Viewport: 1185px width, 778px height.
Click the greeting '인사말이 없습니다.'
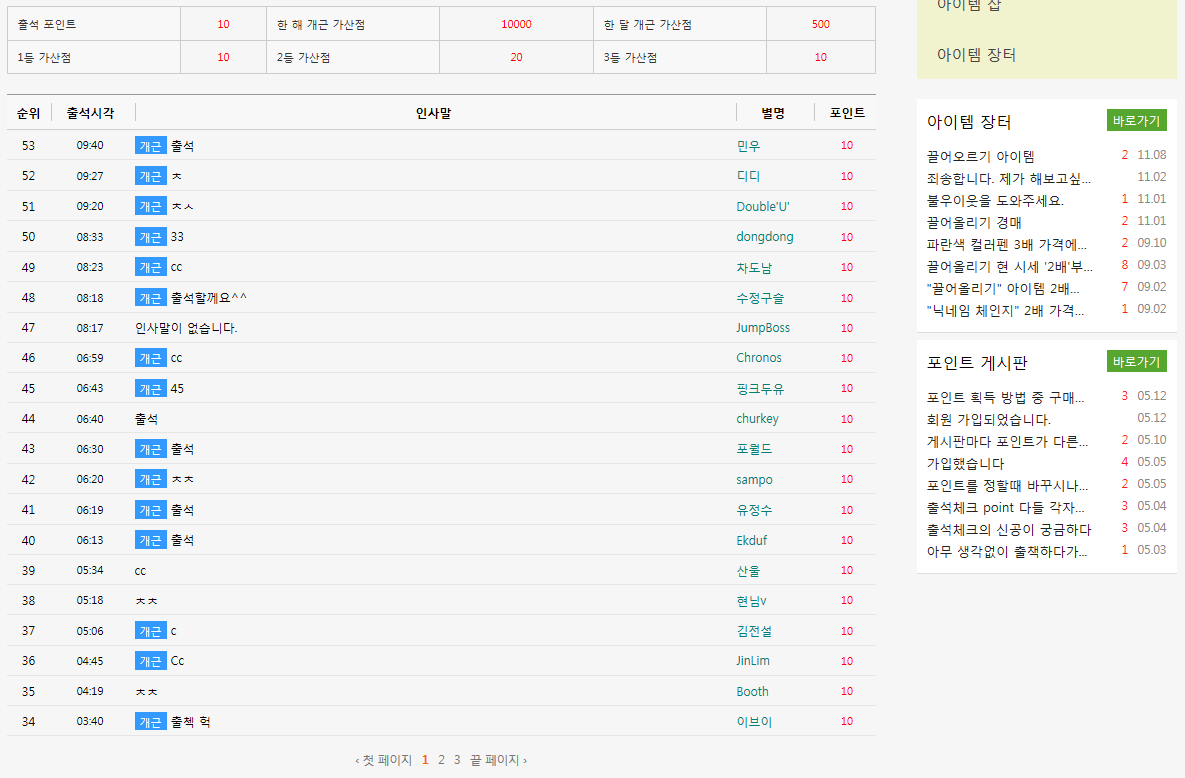(x=186, y=327)
